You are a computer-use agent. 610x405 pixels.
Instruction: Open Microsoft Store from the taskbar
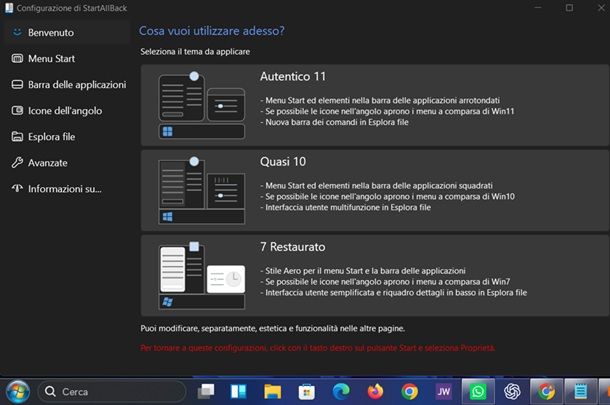[x=307, y=392]
